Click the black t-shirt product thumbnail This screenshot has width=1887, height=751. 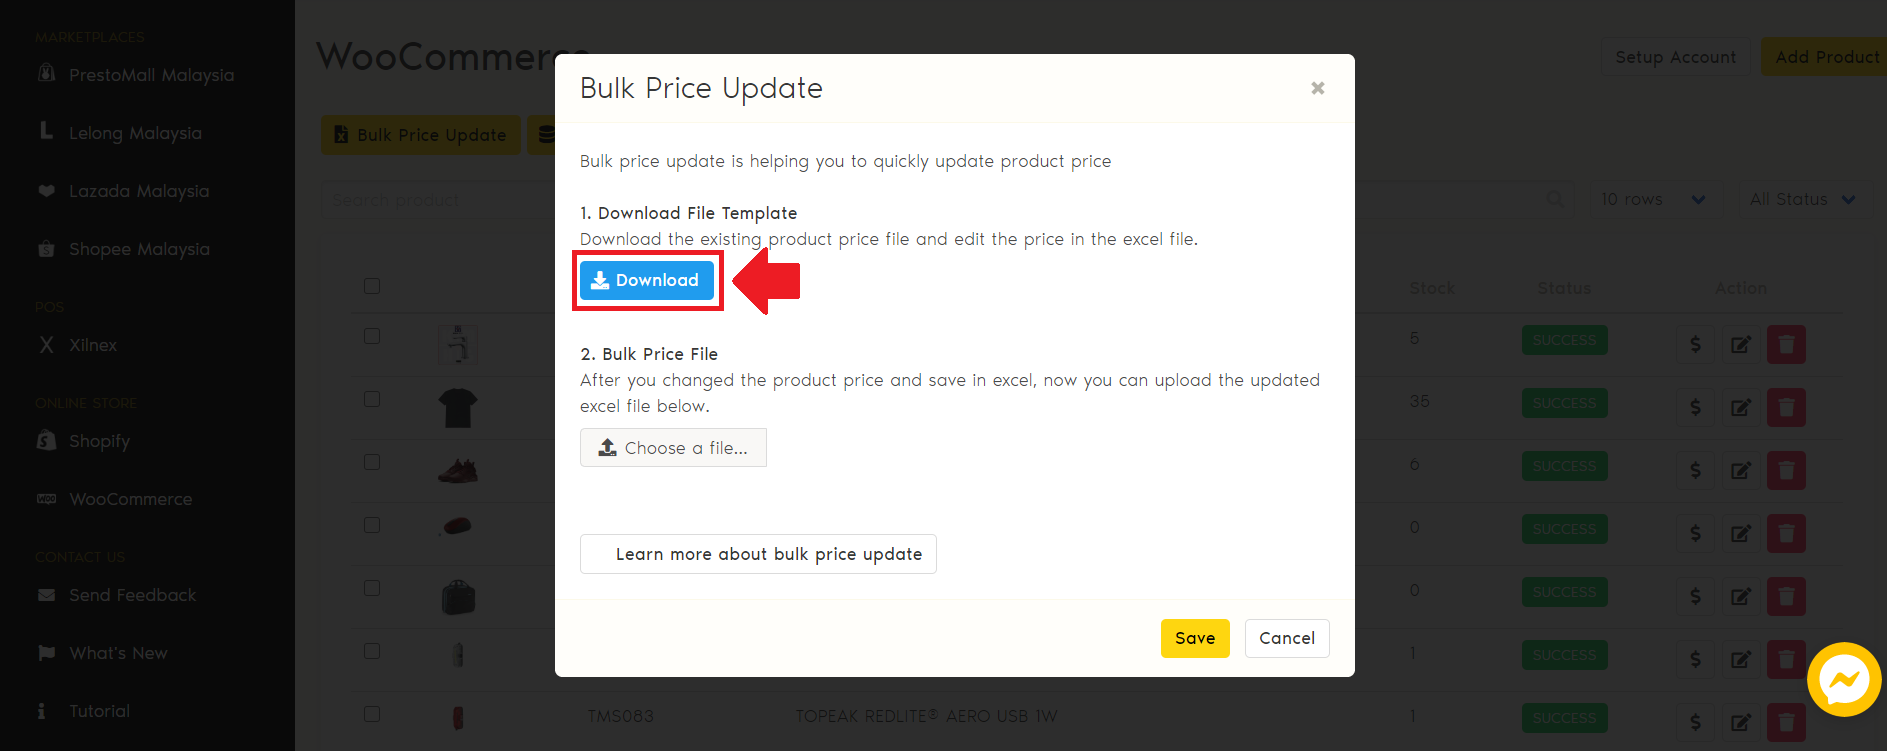coord(458,408)
